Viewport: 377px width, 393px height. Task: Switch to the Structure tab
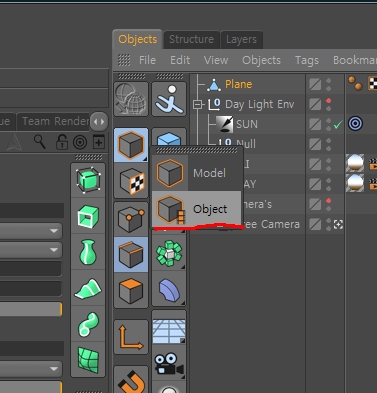191,39
